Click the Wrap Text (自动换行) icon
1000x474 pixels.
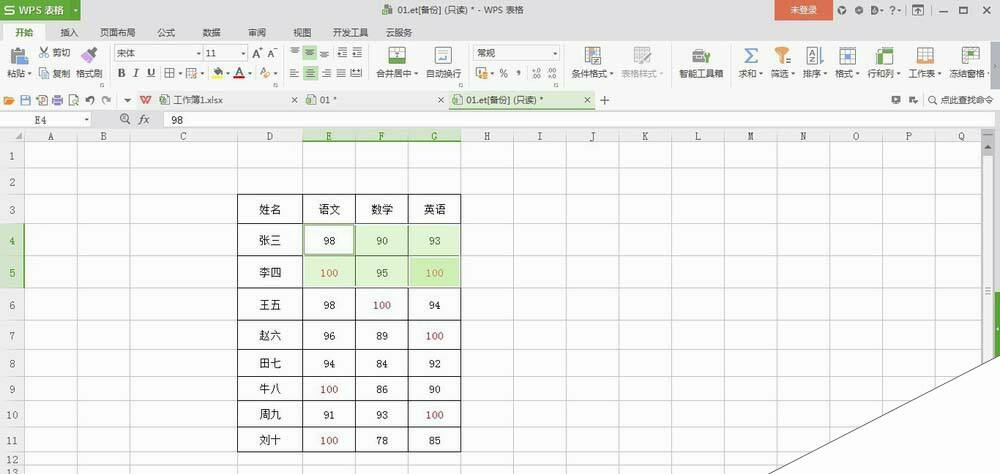pyautogui.click(x=443, y=56)
